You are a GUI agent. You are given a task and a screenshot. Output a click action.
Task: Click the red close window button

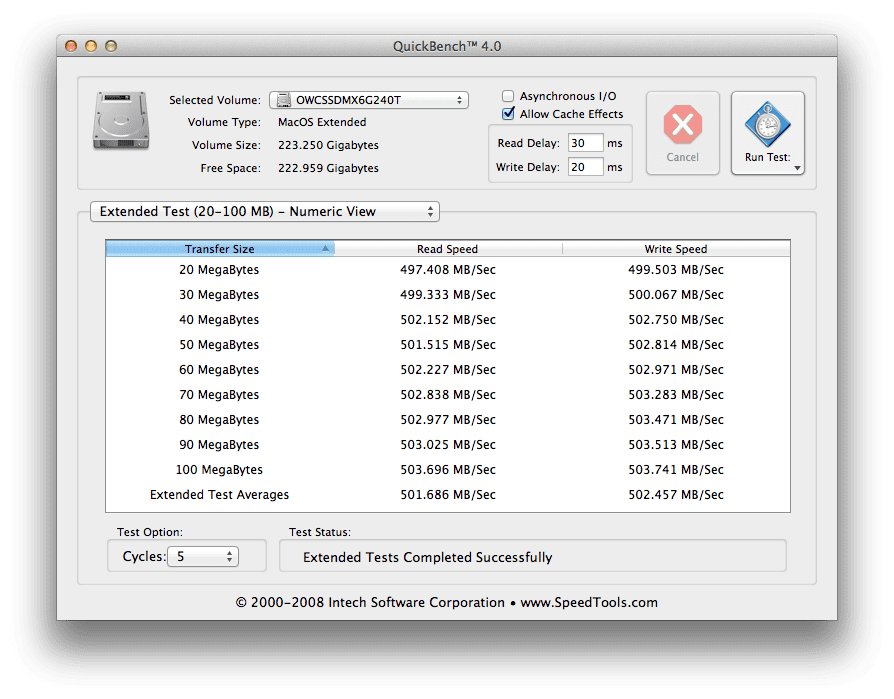(71, 46)
